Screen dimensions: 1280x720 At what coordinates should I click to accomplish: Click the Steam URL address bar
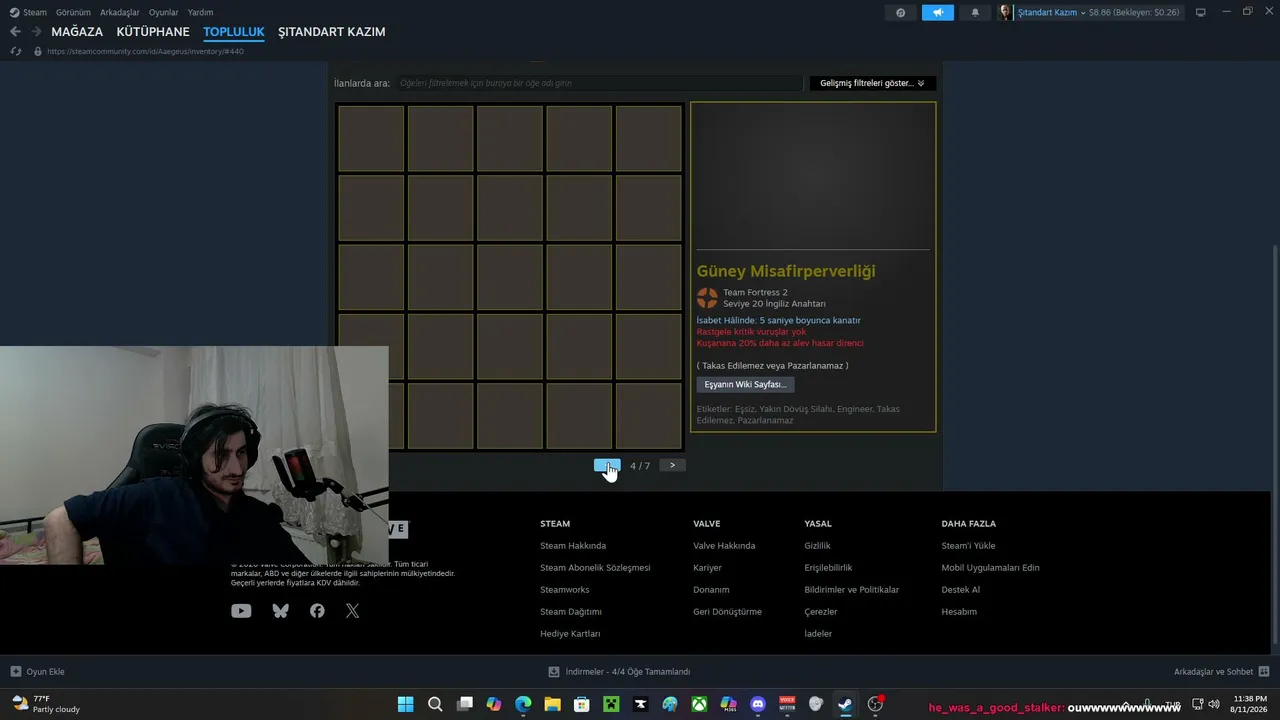[145, 51]
